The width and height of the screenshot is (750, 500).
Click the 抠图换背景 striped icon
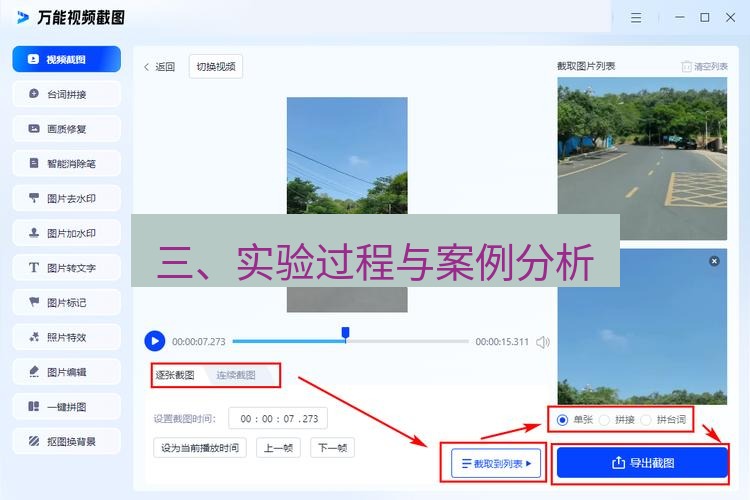pos(33,441)
